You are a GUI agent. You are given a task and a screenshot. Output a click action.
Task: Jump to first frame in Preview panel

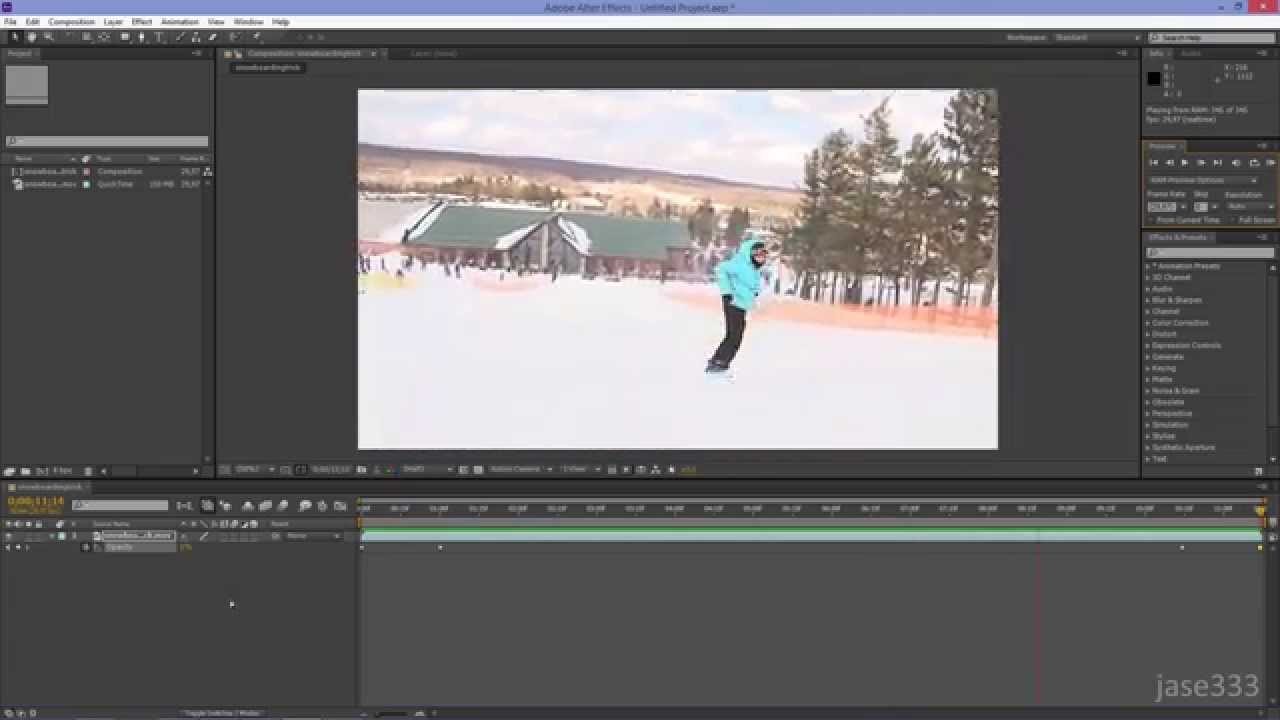point(1154,163)
